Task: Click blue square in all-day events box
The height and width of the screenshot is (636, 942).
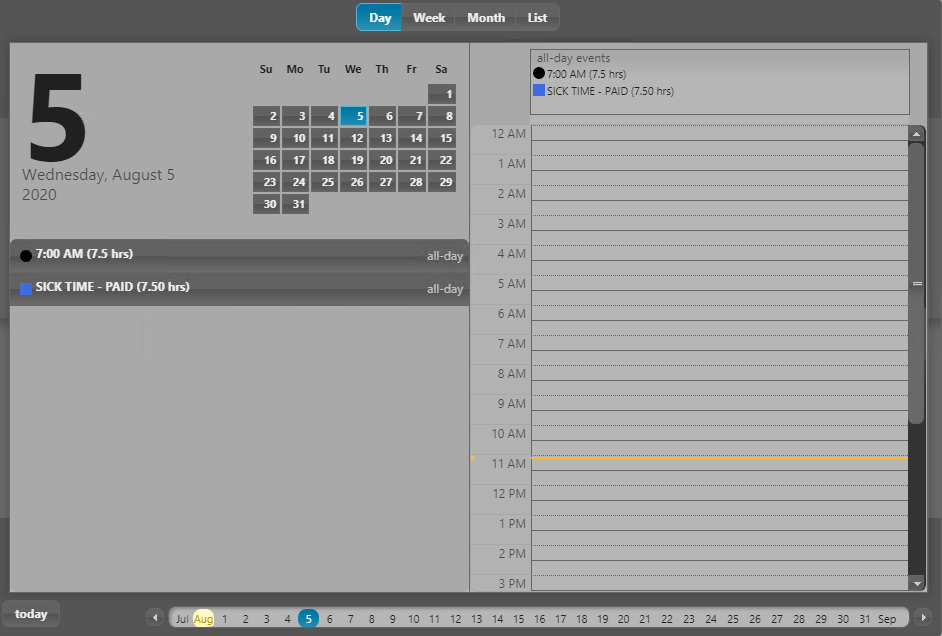Action: 539,90
